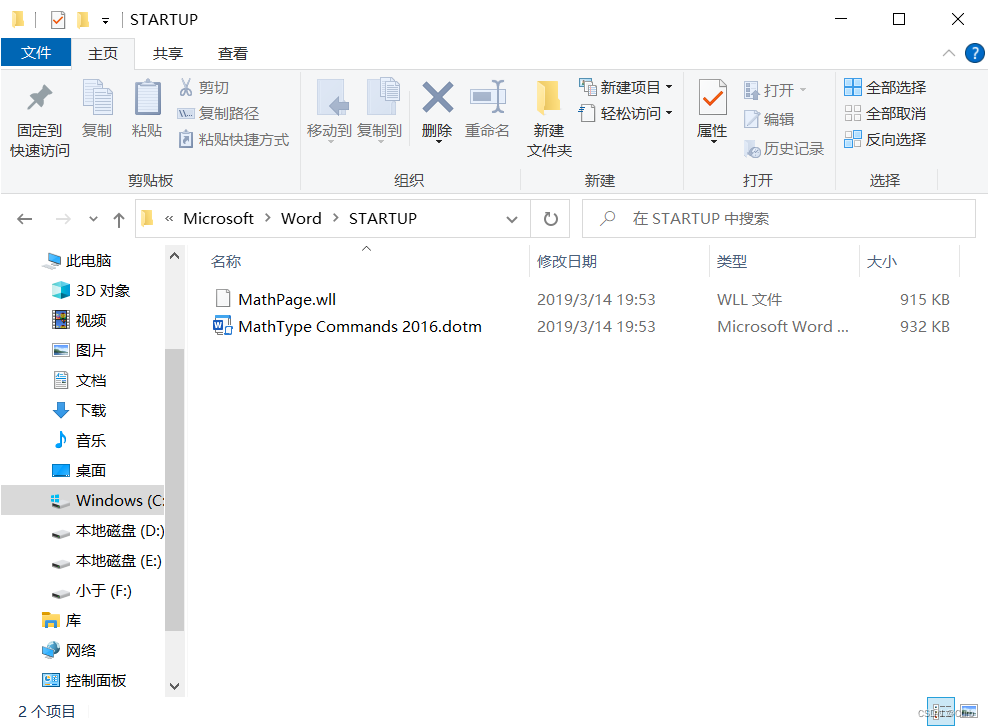Click sidebar scrollbar down arrow

pos(175,686)
